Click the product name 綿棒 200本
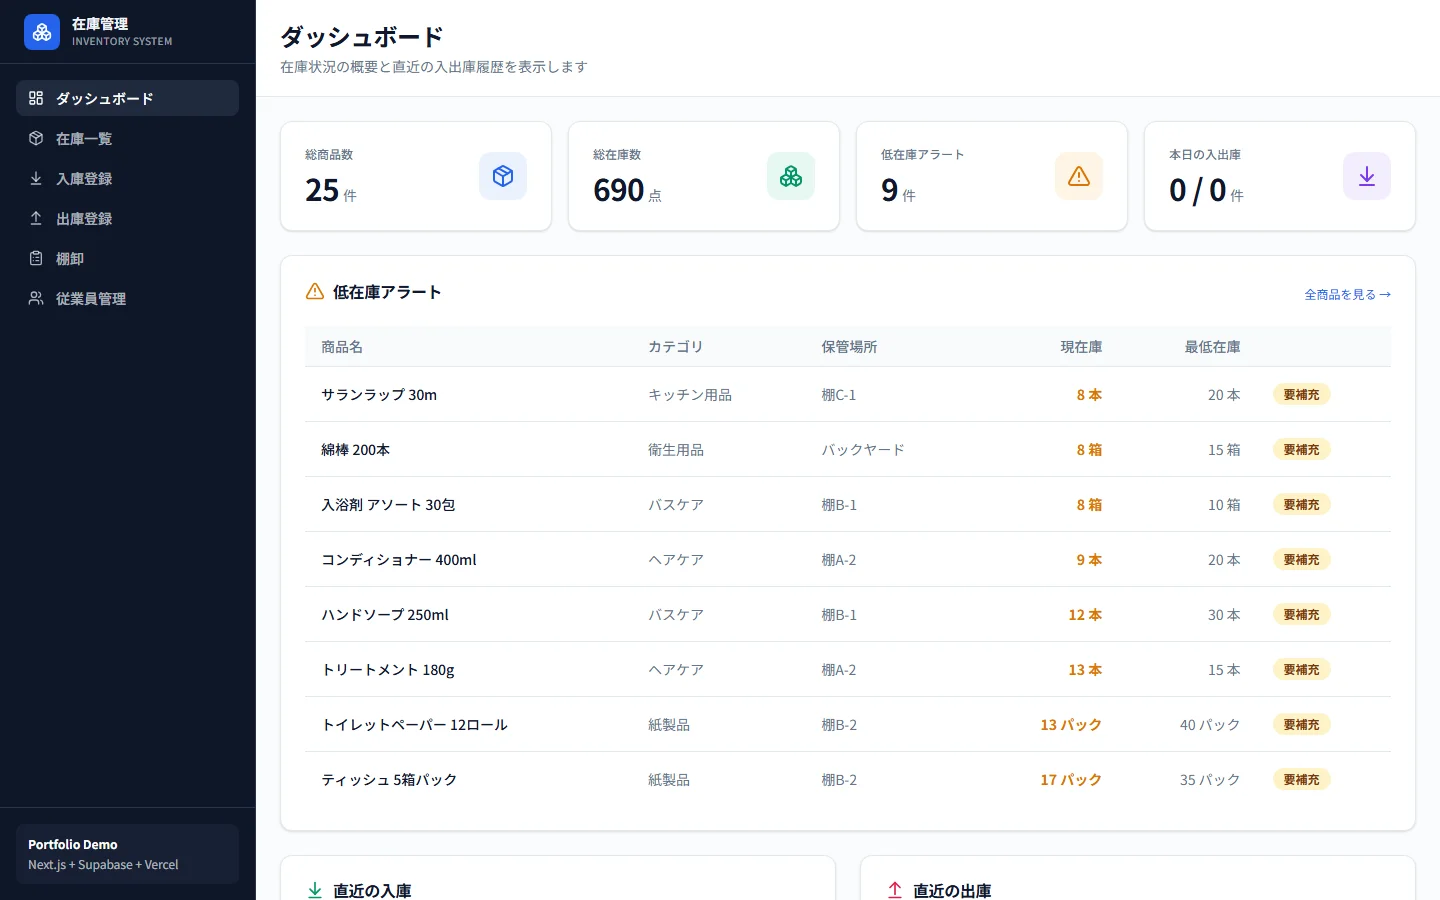 pos(355,450)
